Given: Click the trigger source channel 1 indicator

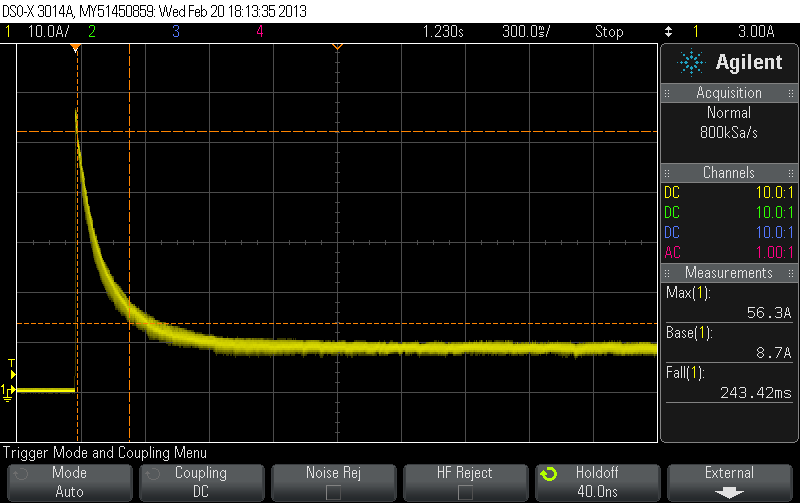Looking at the screenshot, I should tap(695, 32).
